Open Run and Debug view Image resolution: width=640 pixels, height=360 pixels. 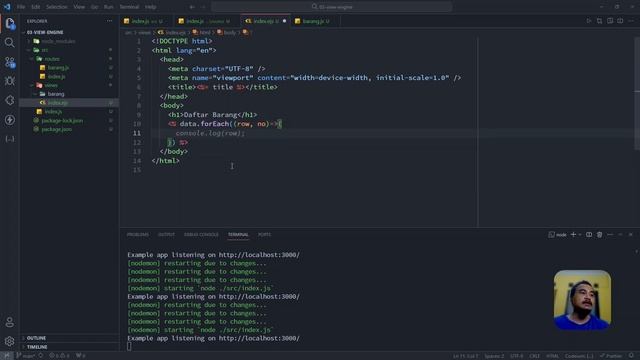pos(10,81)
